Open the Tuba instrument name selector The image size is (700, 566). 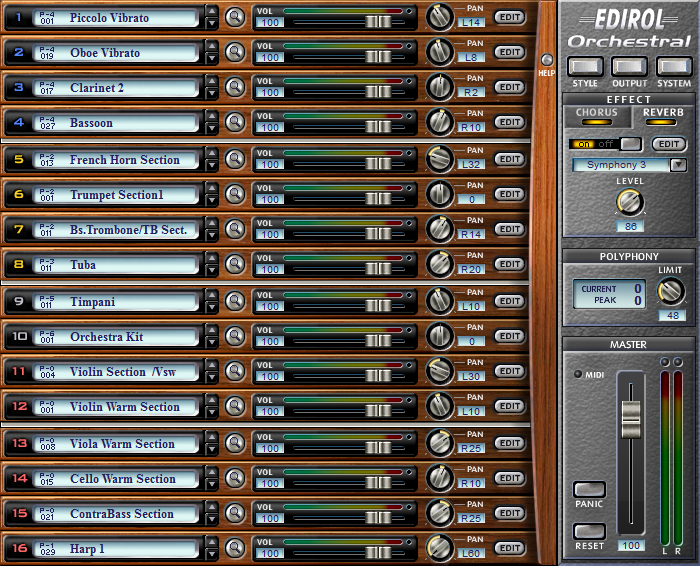point(116,265)
